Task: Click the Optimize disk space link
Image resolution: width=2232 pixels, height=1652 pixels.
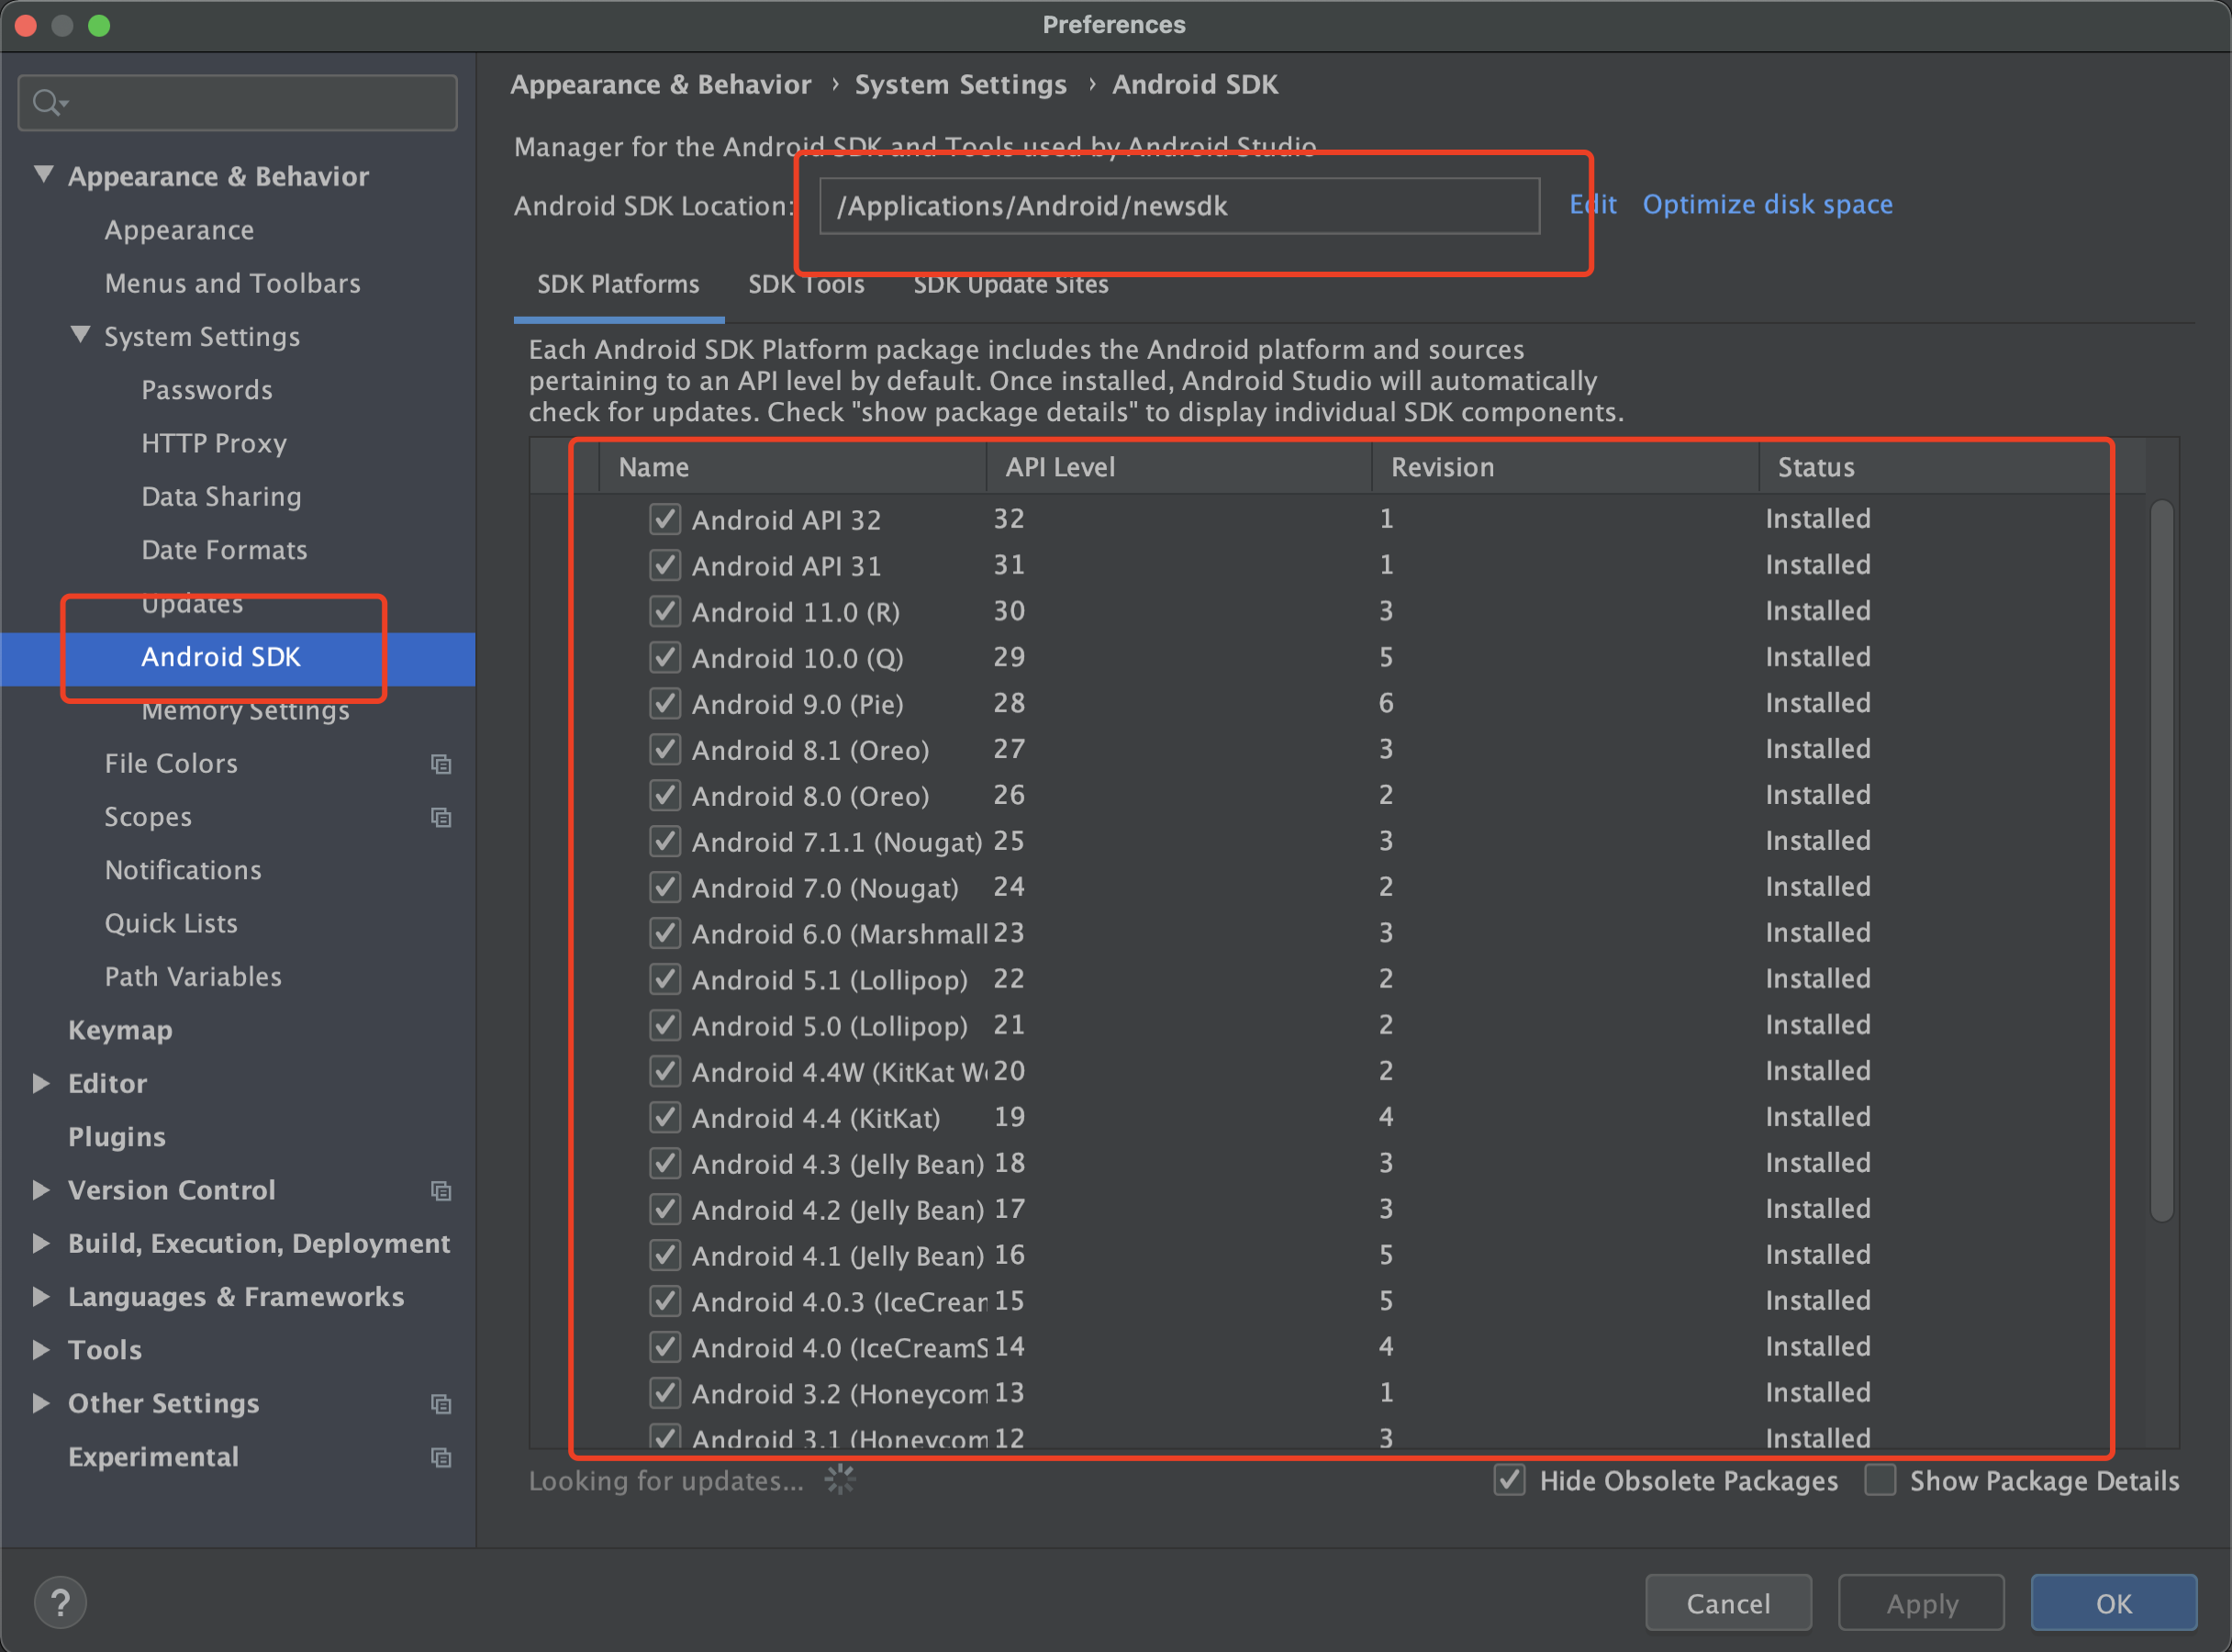Action: 1767,204
